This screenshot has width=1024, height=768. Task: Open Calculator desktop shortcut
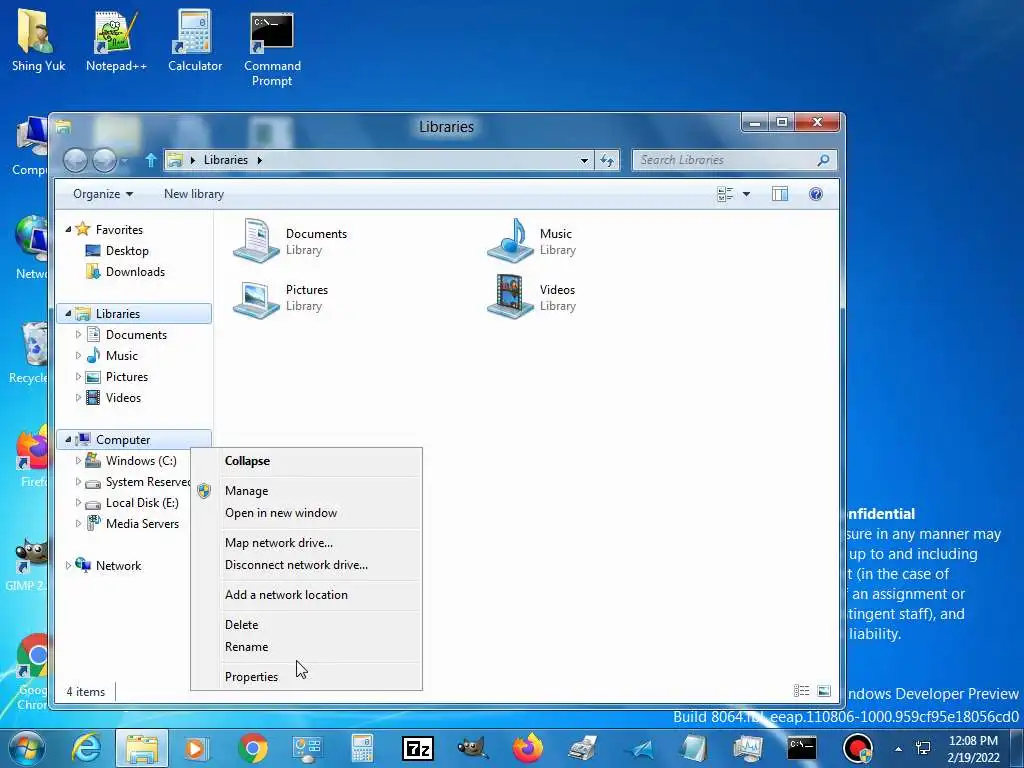[195, 41]
